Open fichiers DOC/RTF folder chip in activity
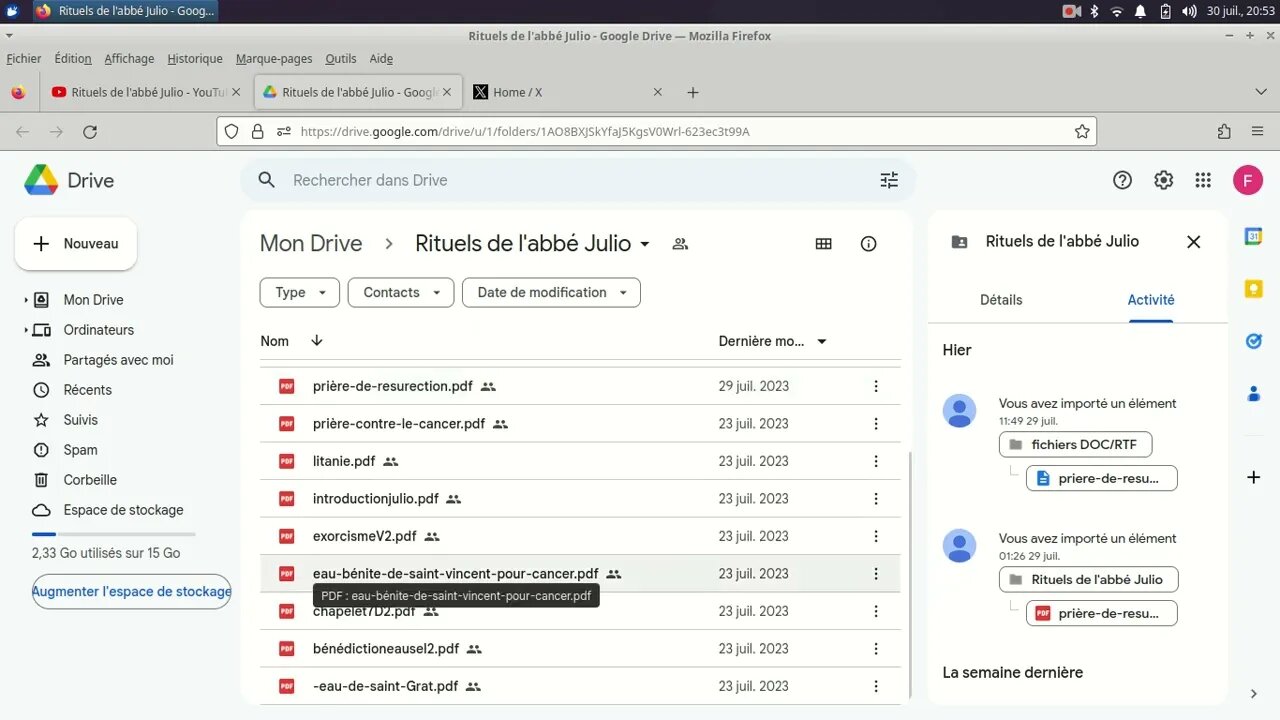Viewport: 1280px width, 720px height. coord(1075,444)
